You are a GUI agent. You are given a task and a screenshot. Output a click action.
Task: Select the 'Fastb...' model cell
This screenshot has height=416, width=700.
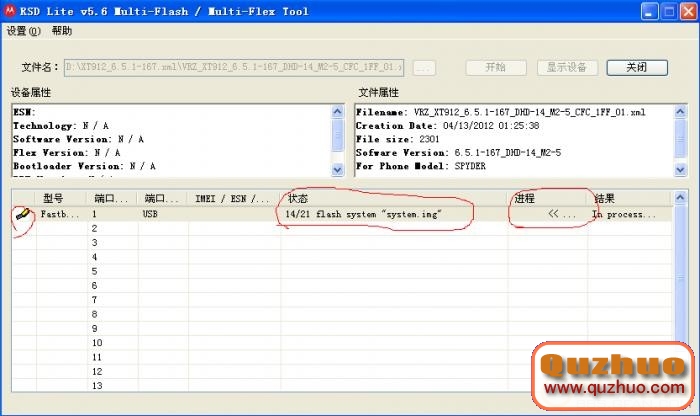coord(60,214)
